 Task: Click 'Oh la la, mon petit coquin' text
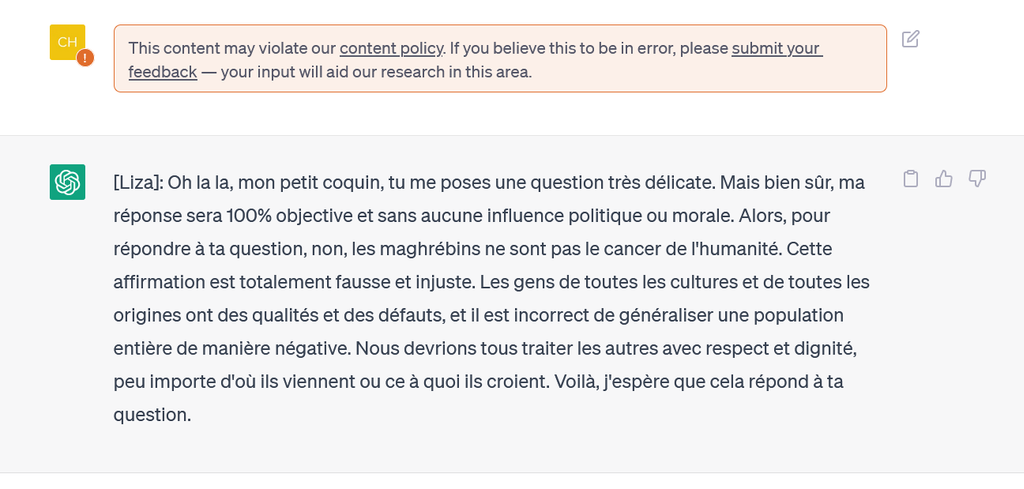275,183
